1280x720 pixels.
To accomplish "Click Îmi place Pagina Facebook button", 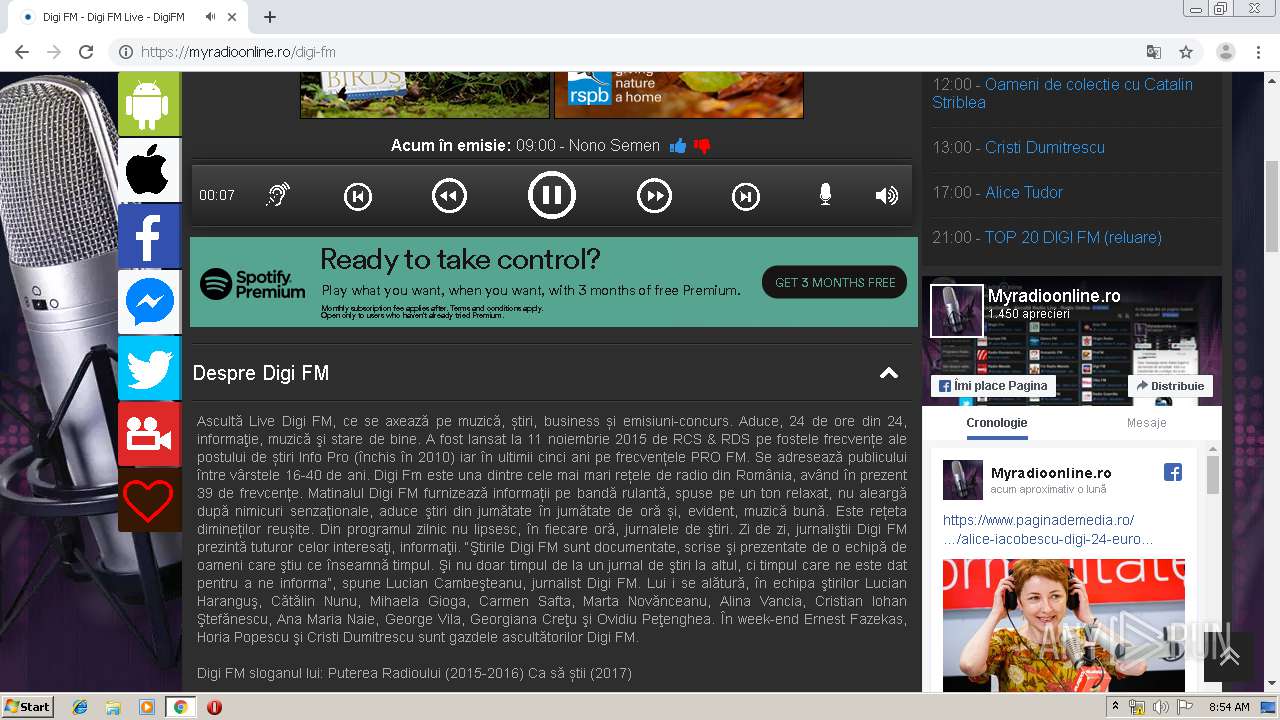I will tap(993, 386).
